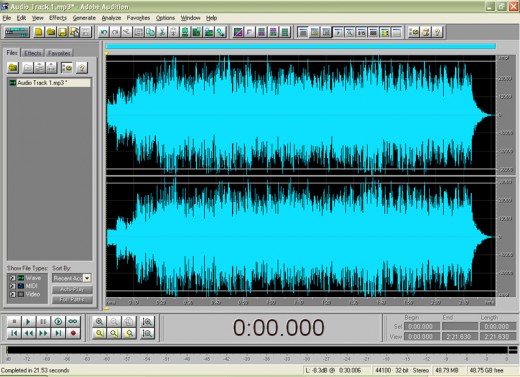Toggle the Full Paths button

tap(72, 299)
